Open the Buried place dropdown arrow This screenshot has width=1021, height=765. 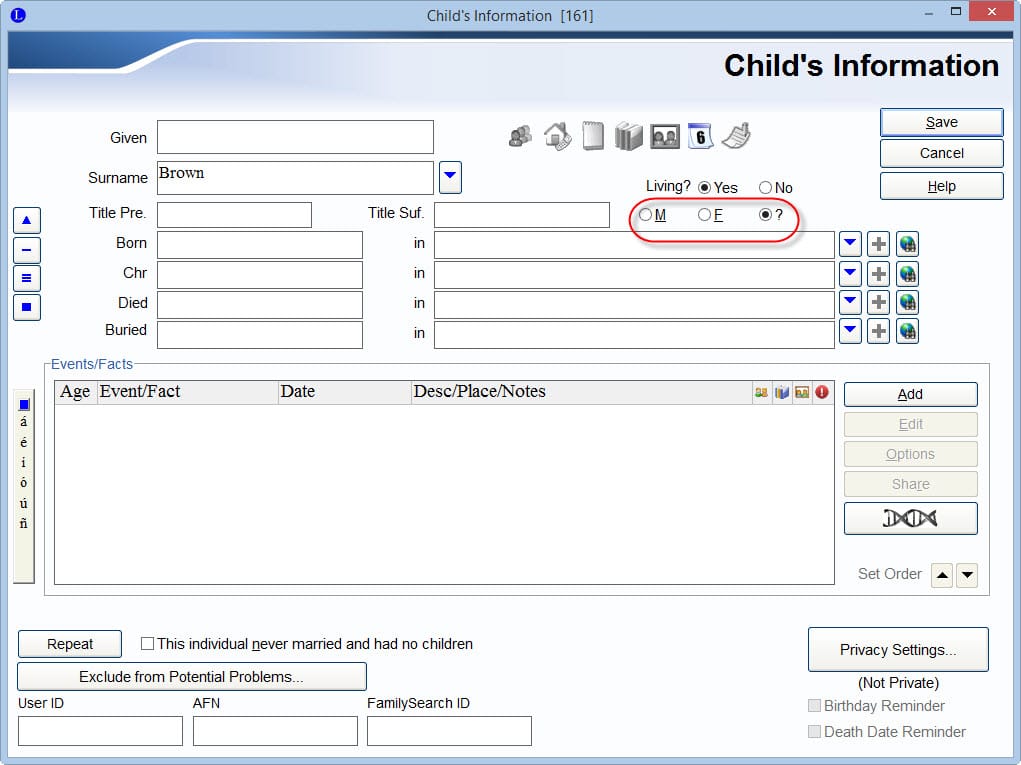tap(850, 331)
